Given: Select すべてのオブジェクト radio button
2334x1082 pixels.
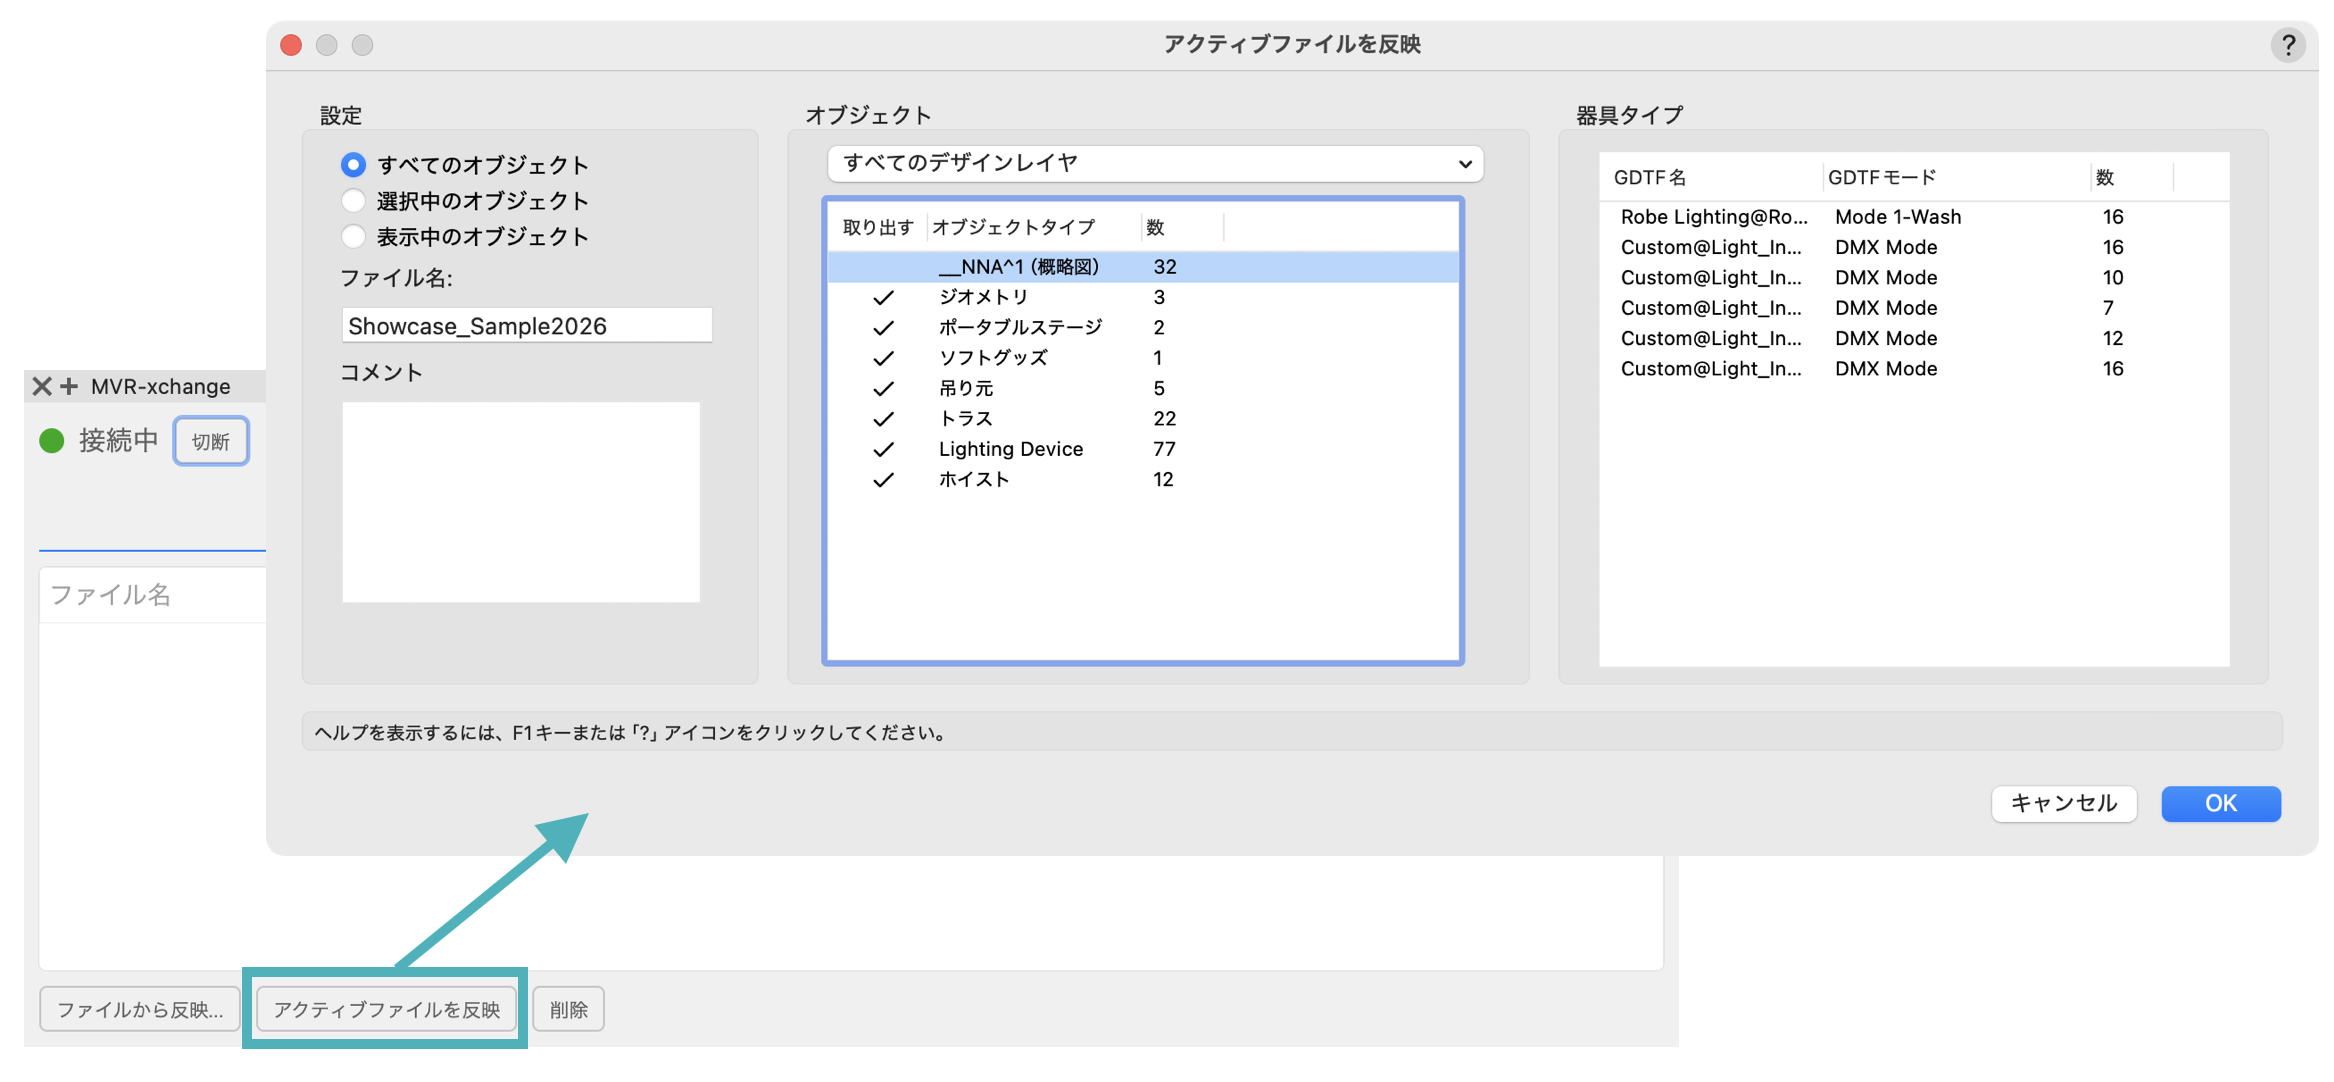Looking at the screenshot, I should click(353, 164).
